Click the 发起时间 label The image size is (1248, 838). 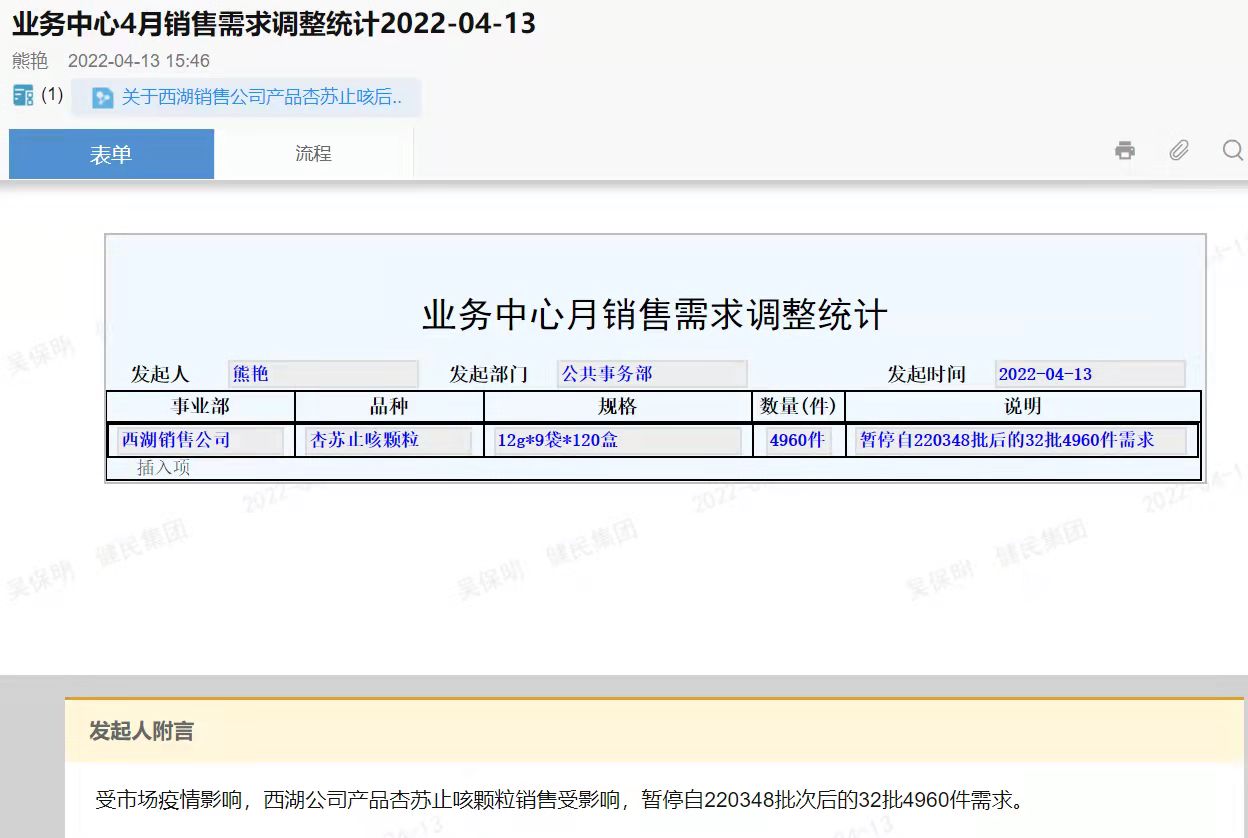pyautogui.click(x=927, y=375)
